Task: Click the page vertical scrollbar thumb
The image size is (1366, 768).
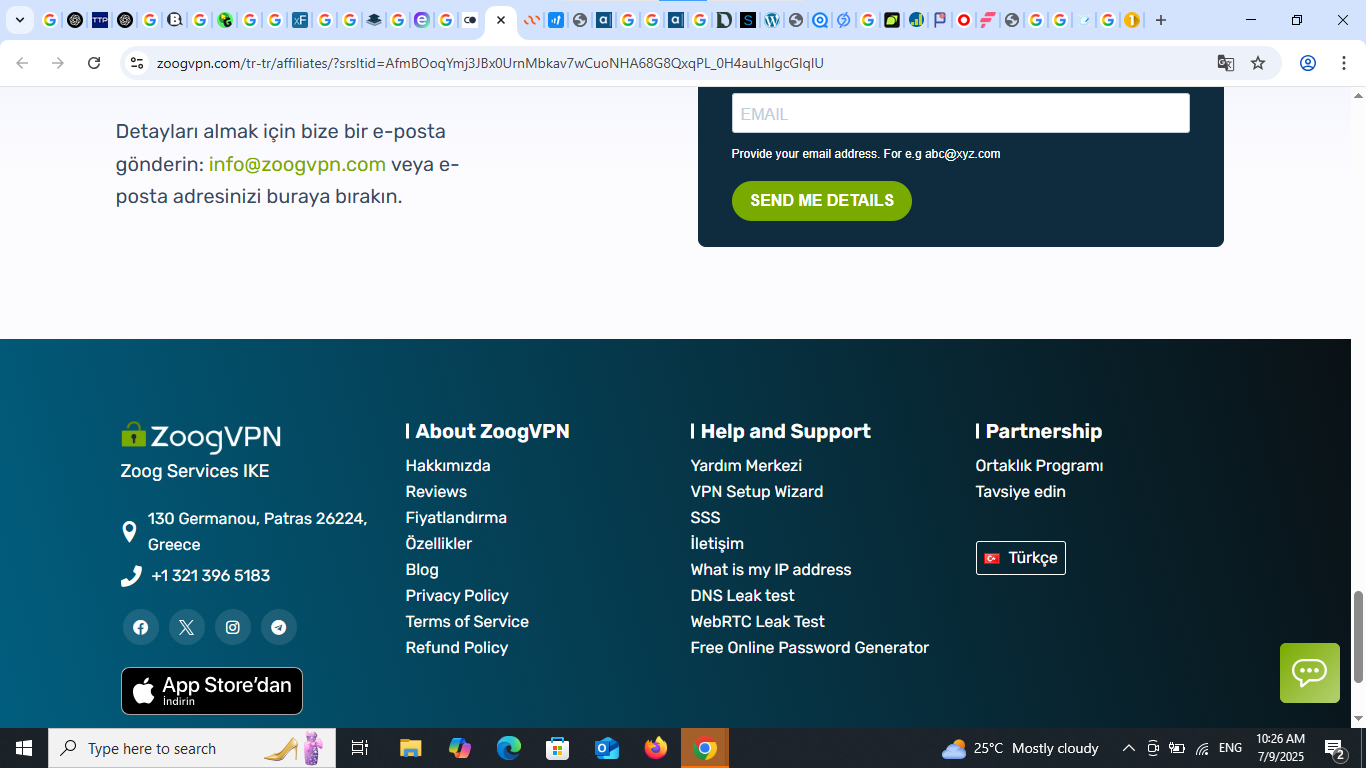Action: 1358,636
